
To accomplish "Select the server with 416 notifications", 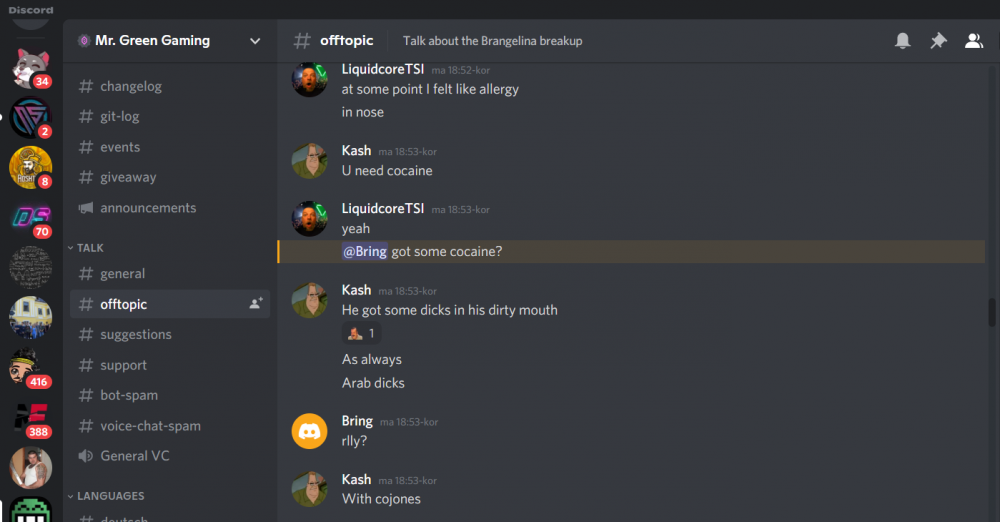I will point(31,368).
